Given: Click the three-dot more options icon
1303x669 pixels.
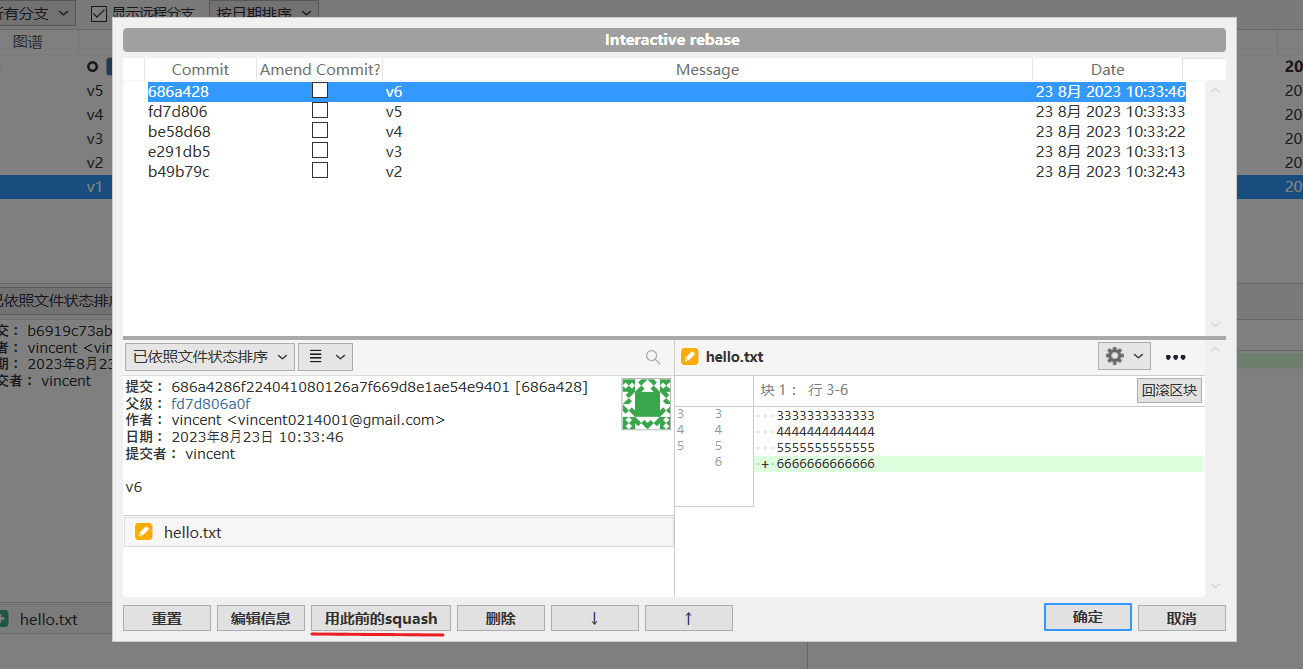Looking at the screenshot, I should (x=1176, y=357).
